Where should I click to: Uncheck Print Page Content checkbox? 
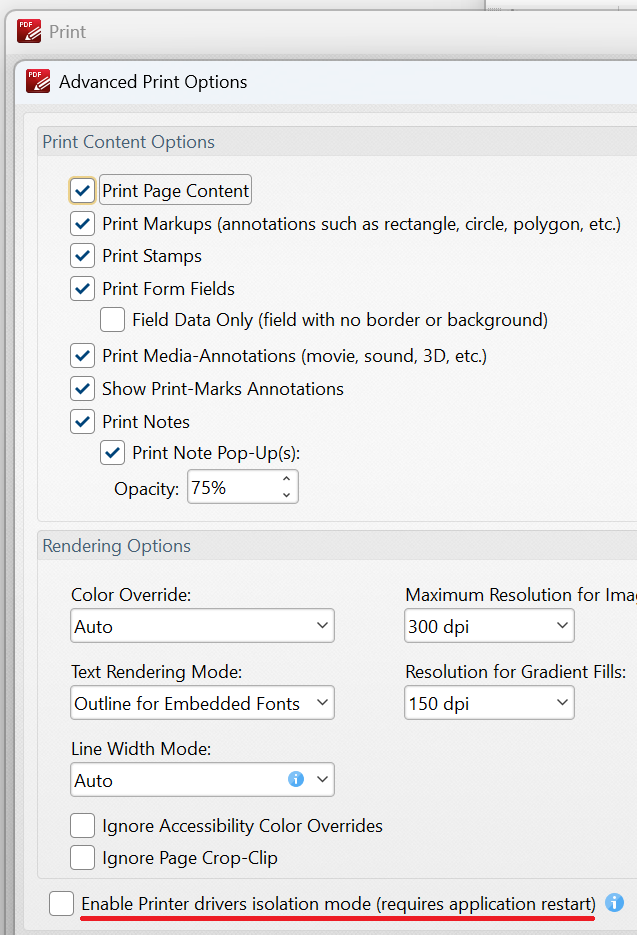pyautogui.click(x=82, y=190)
